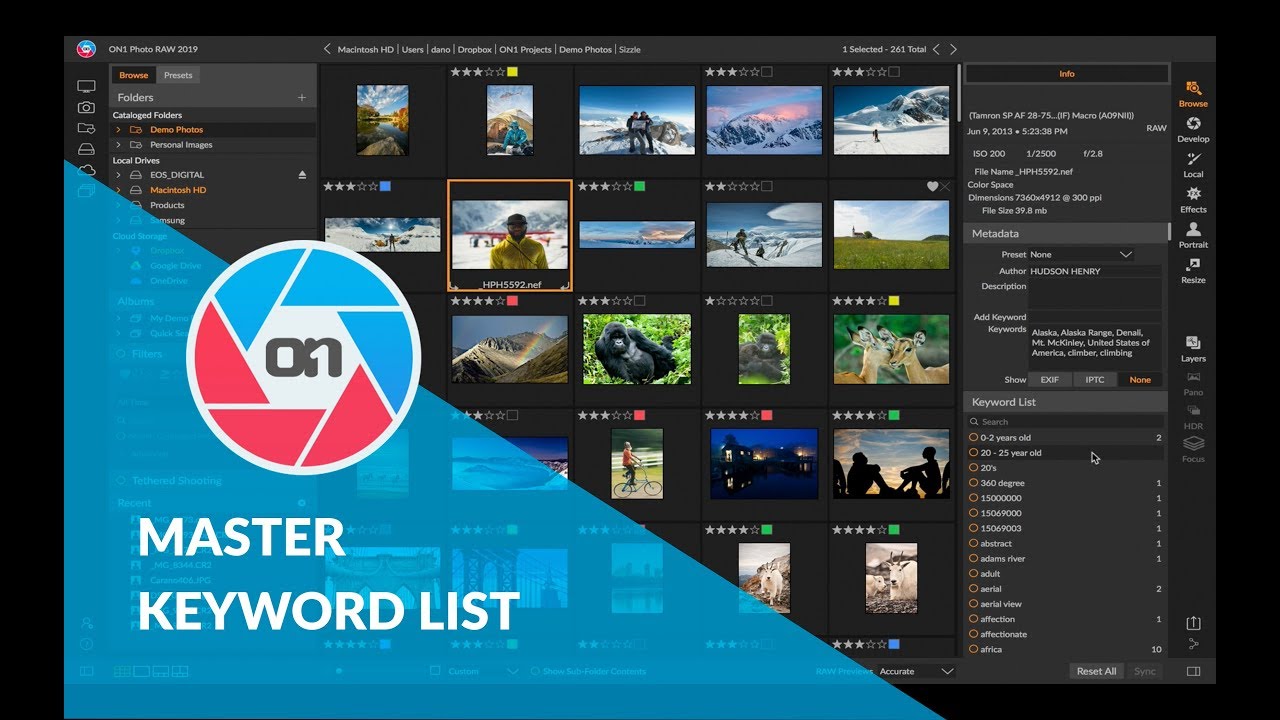Viewport: 1280px width, 720px height.
Task: Expand the Macintosh HD drive
Action: click(x=118, y=190)
